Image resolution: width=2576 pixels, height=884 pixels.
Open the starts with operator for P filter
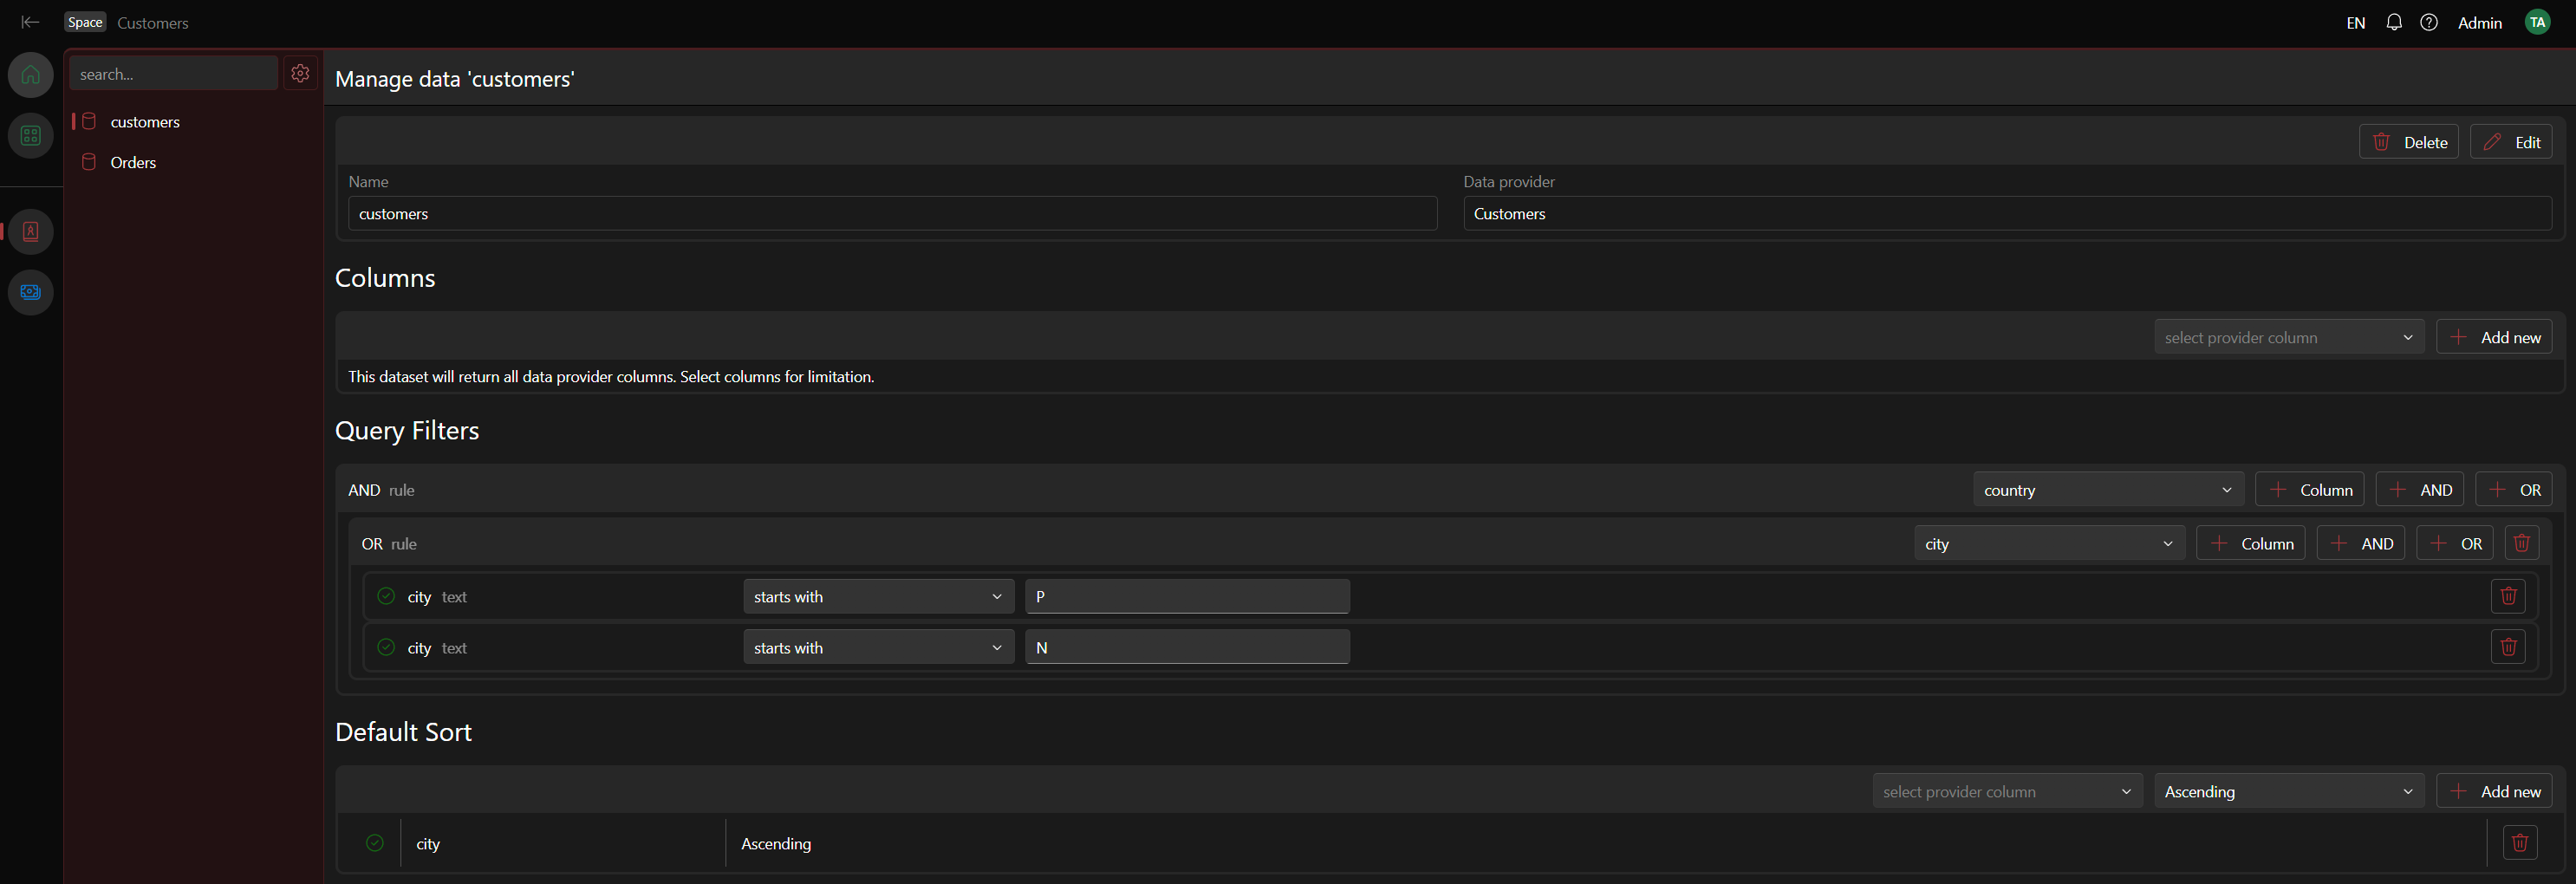coord(878,596)
